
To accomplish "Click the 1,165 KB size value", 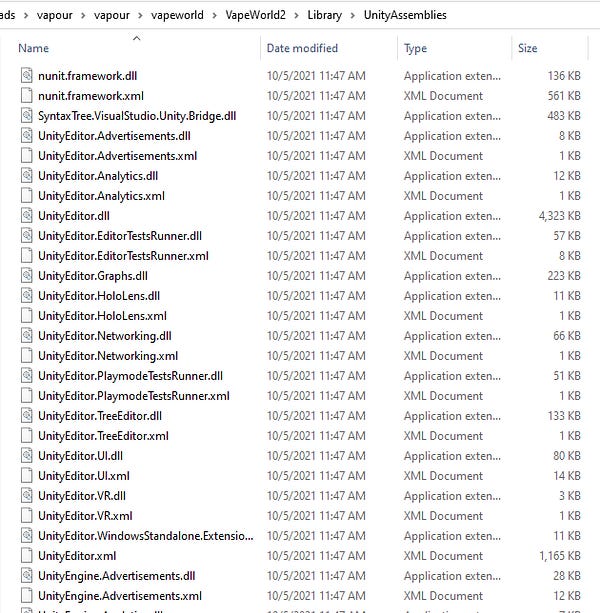I will point(560,556).
